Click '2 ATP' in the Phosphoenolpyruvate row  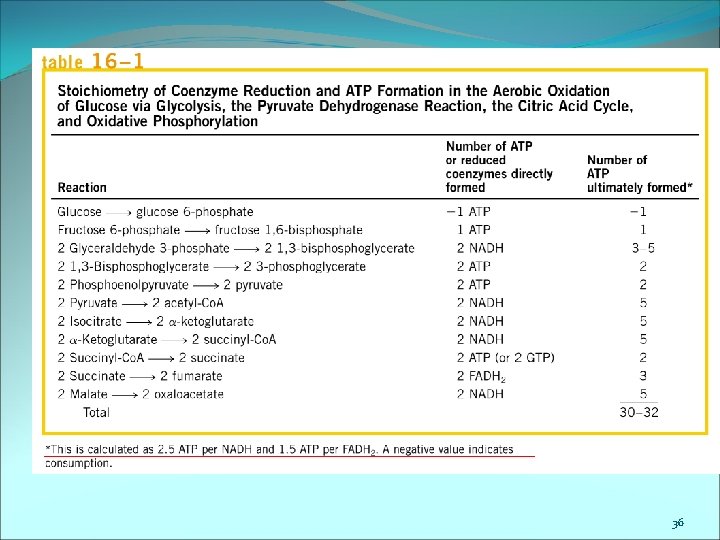[474, 285]
